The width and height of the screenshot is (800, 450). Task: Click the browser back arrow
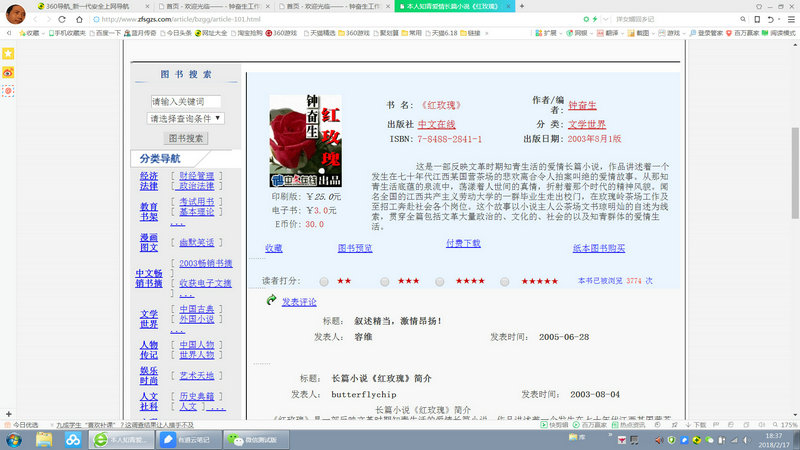point(35,19)
